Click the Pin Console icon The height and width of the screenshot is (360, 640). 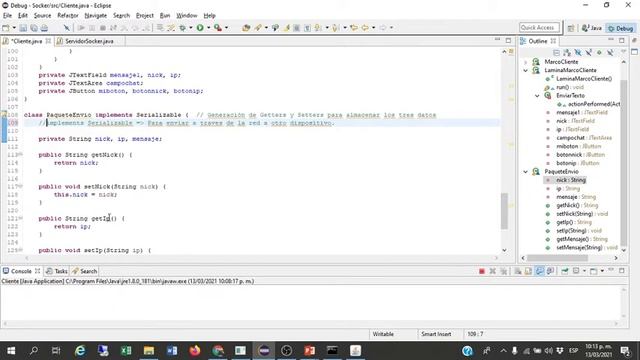(564, 271)
